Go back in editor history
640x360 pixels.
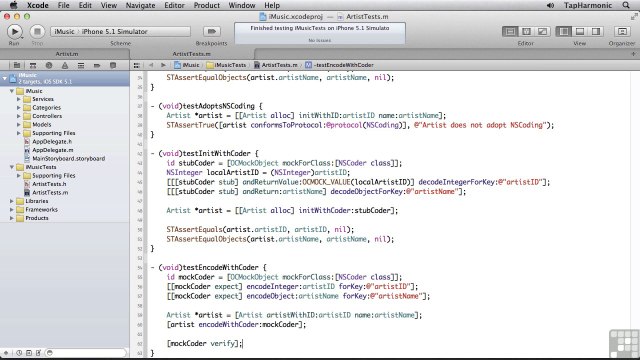[x=151, y=65]
